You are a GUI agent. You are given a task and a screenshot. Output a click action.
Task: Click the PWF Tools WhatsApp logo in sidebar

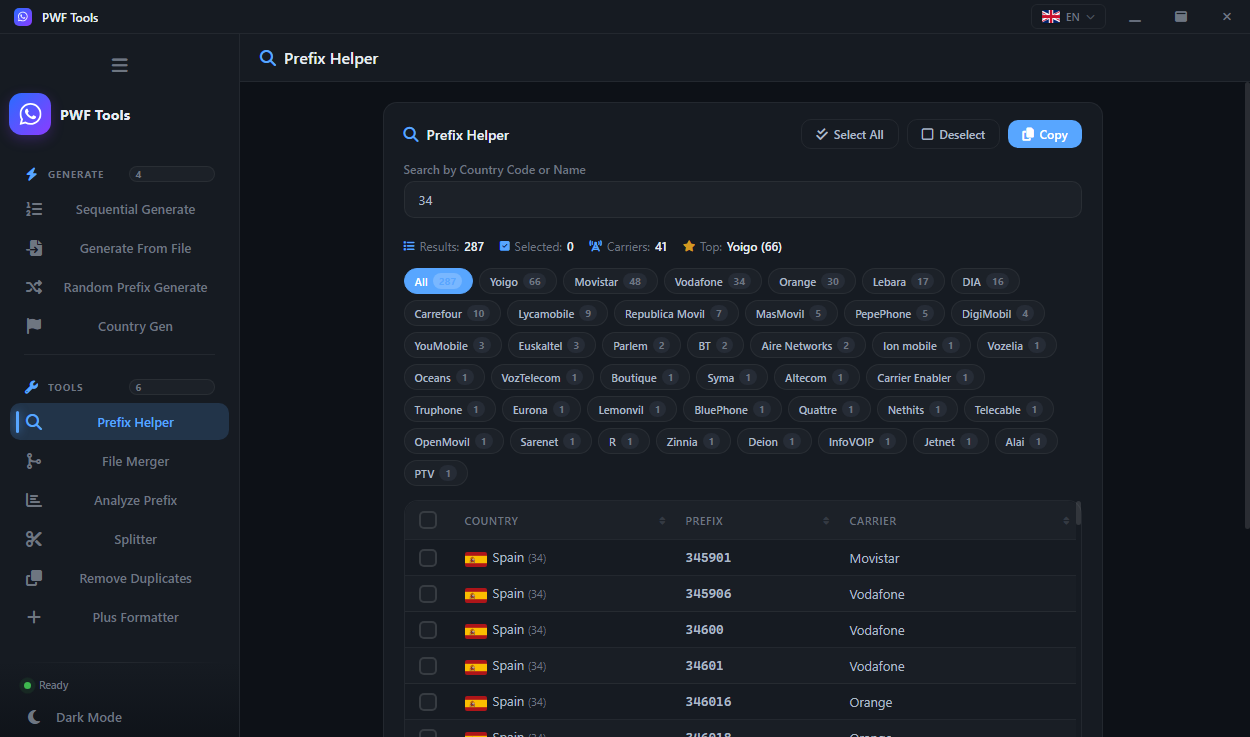[x=30, y=114]
